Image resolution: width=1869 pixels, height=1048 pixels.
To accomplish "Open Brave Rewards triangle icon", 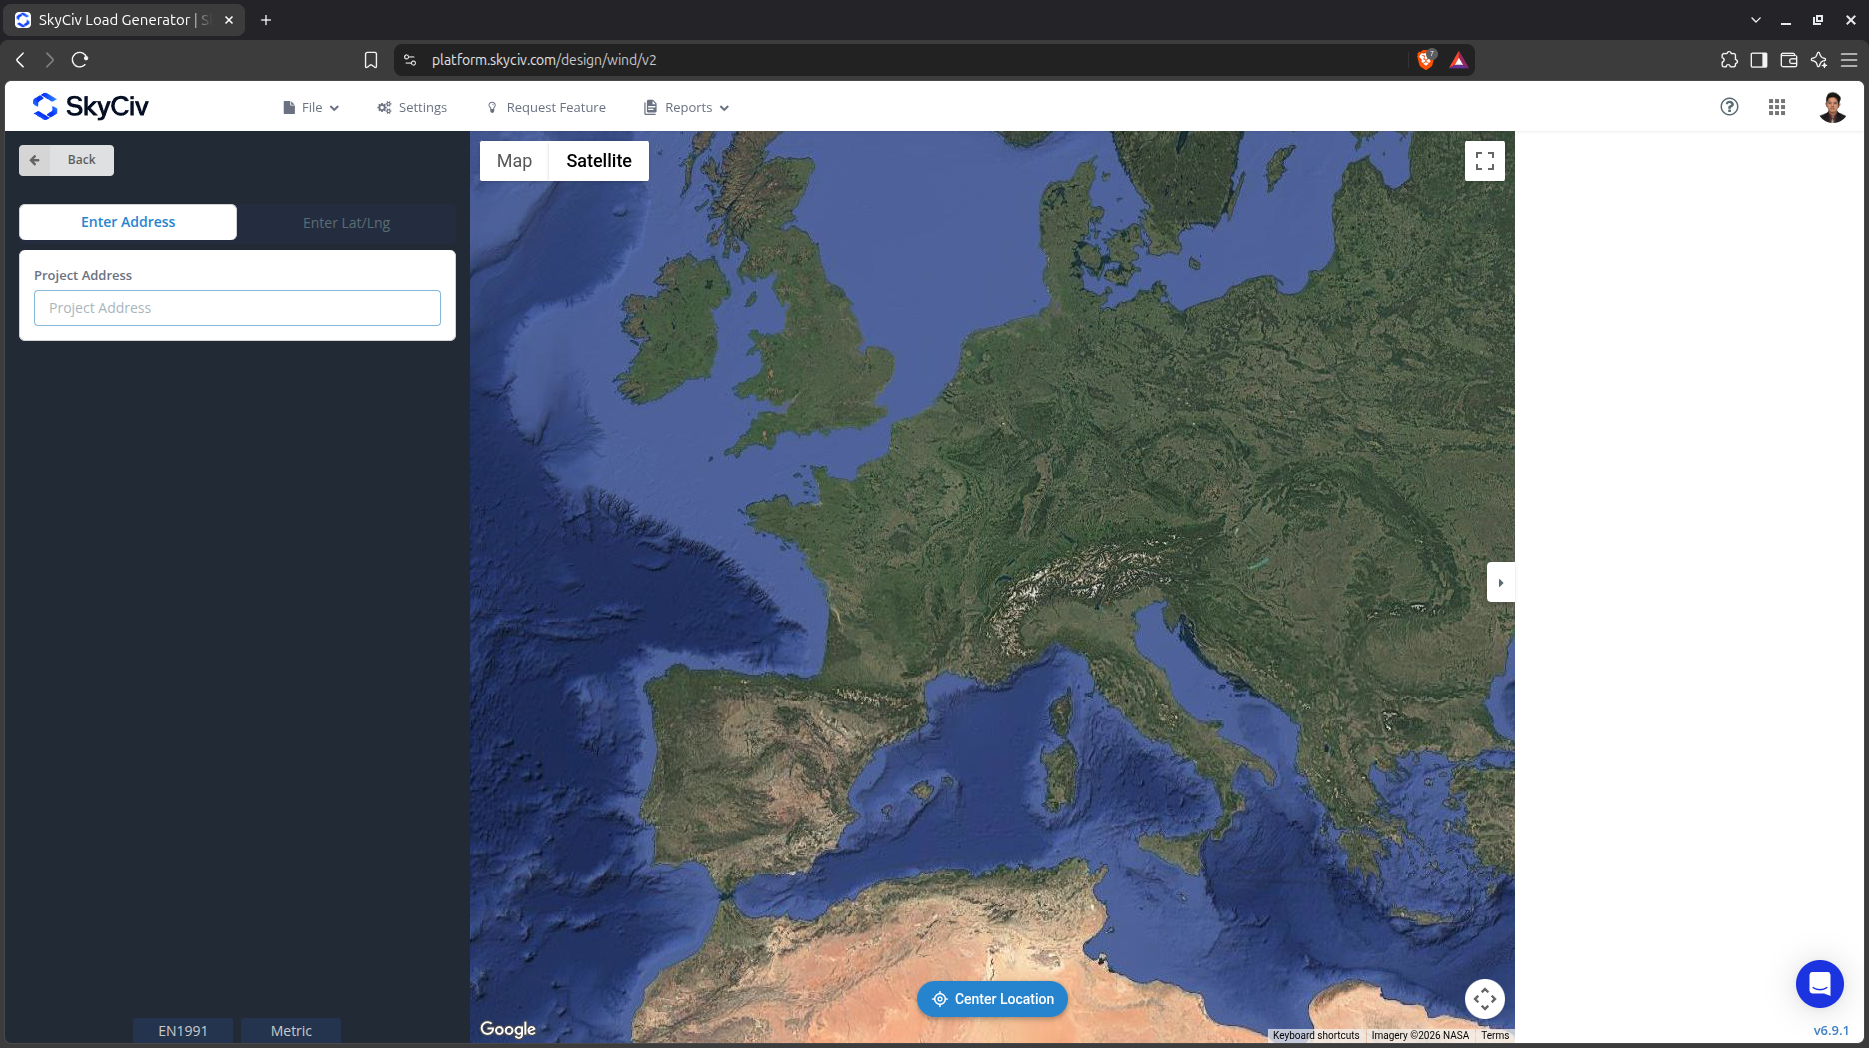I will [x=1458, y=60].
